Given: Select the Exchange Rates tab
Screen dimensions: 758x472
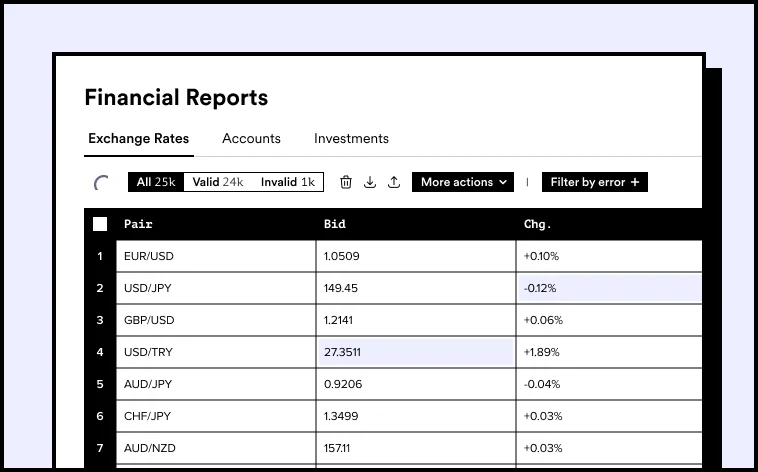Looking at the screenshot, I should pyautogui.click(x=138, y=139).
